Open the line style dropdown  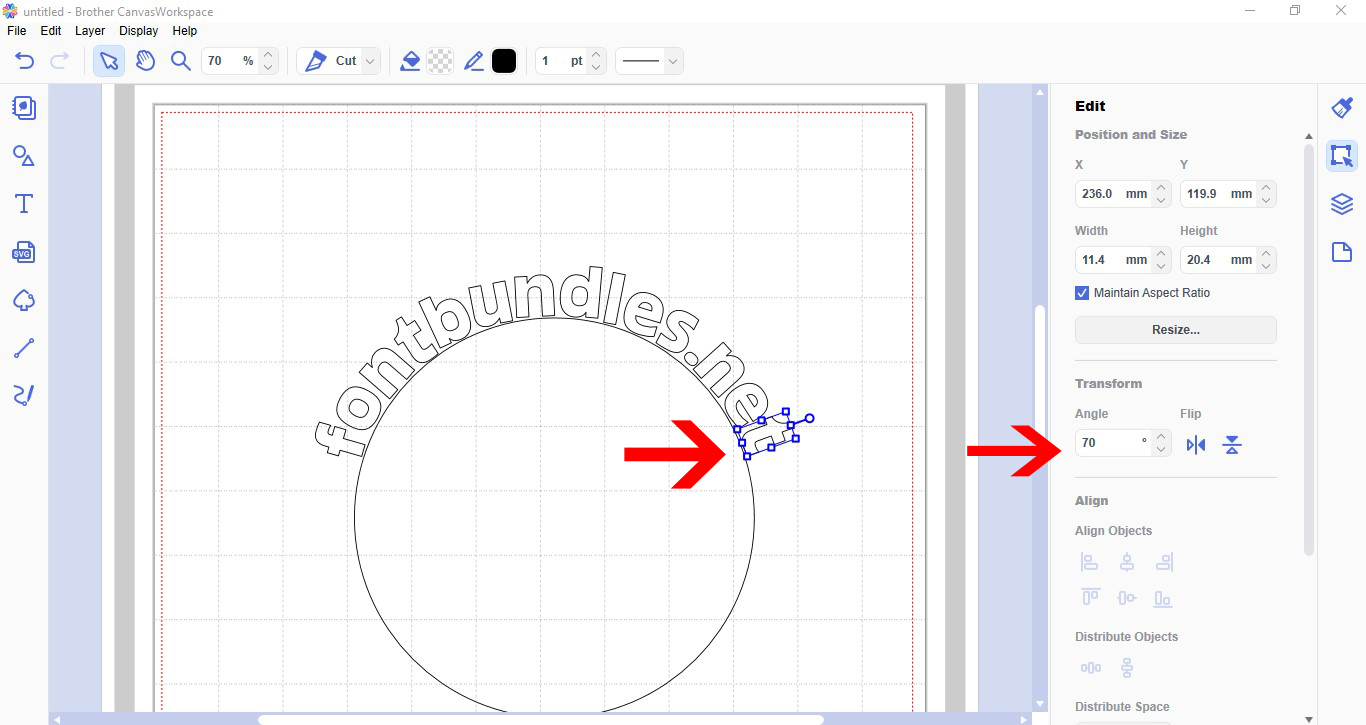tap(673, 61)
